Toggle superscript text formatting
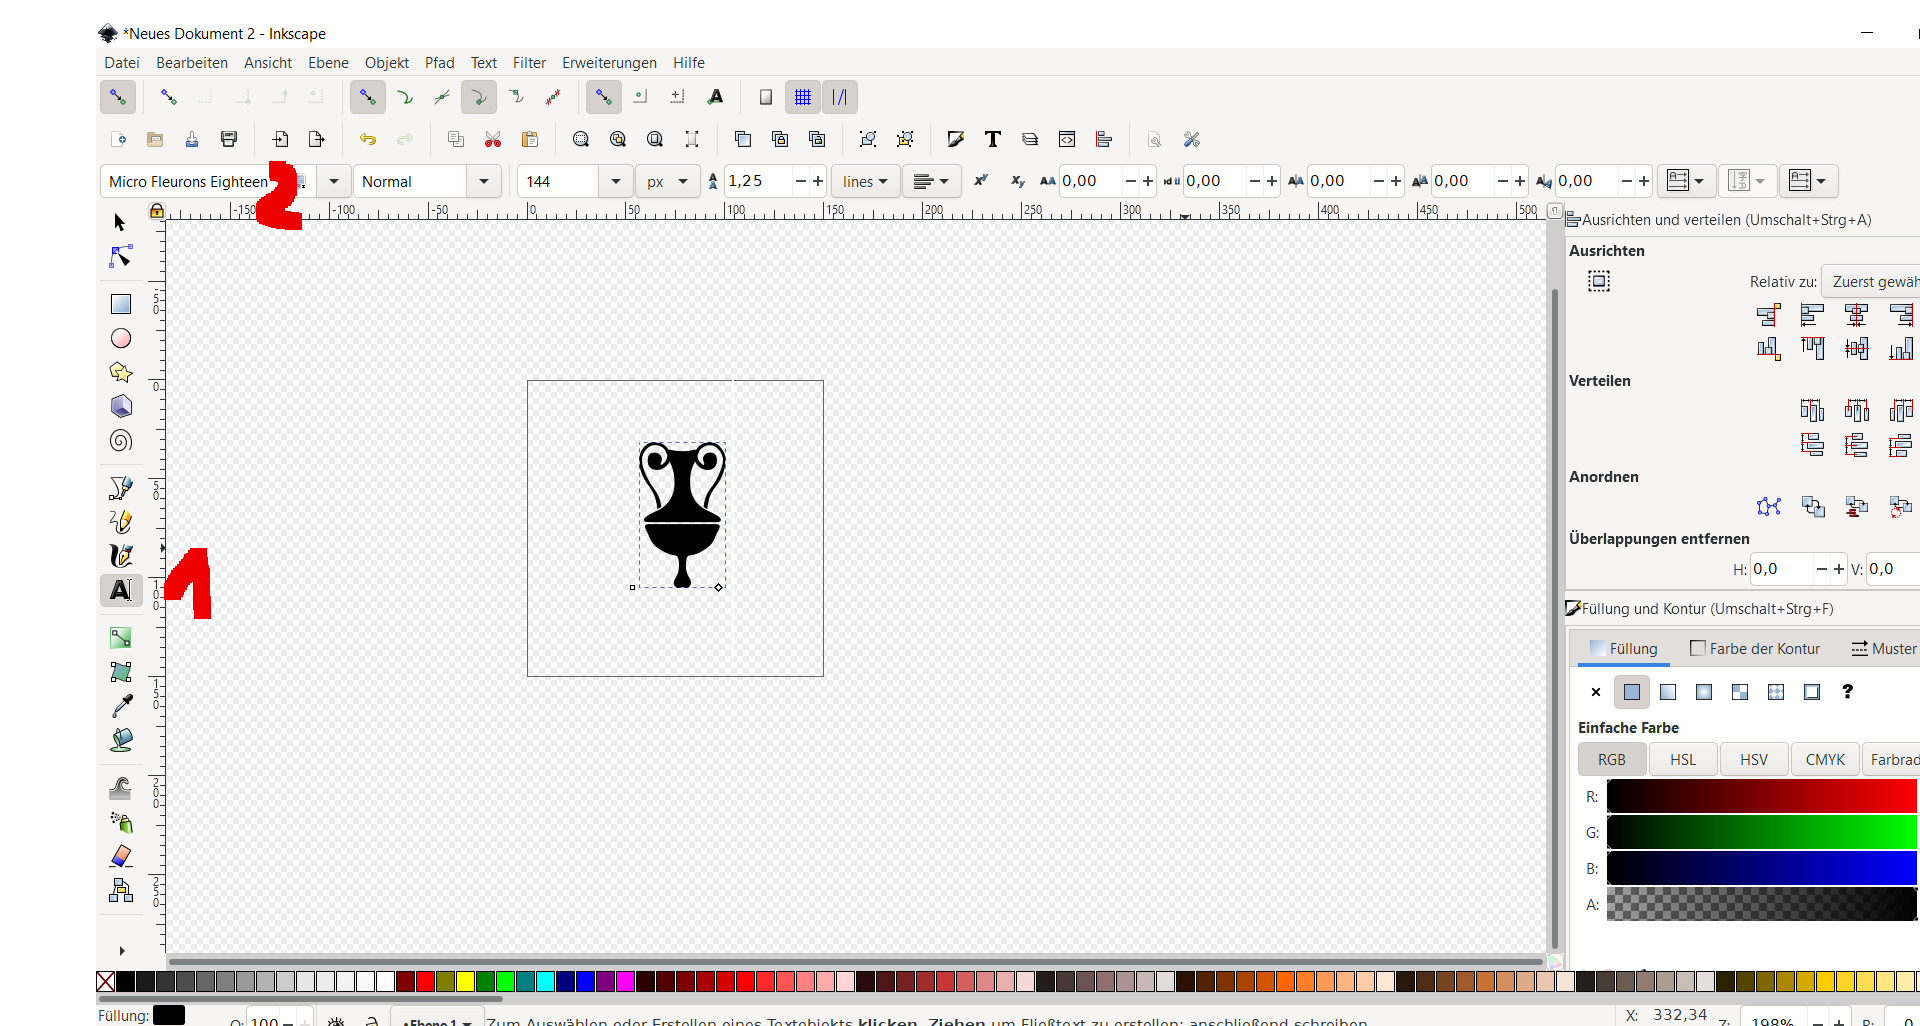The width and height of the screenshot is (1920, 1026). click(981, 181)
